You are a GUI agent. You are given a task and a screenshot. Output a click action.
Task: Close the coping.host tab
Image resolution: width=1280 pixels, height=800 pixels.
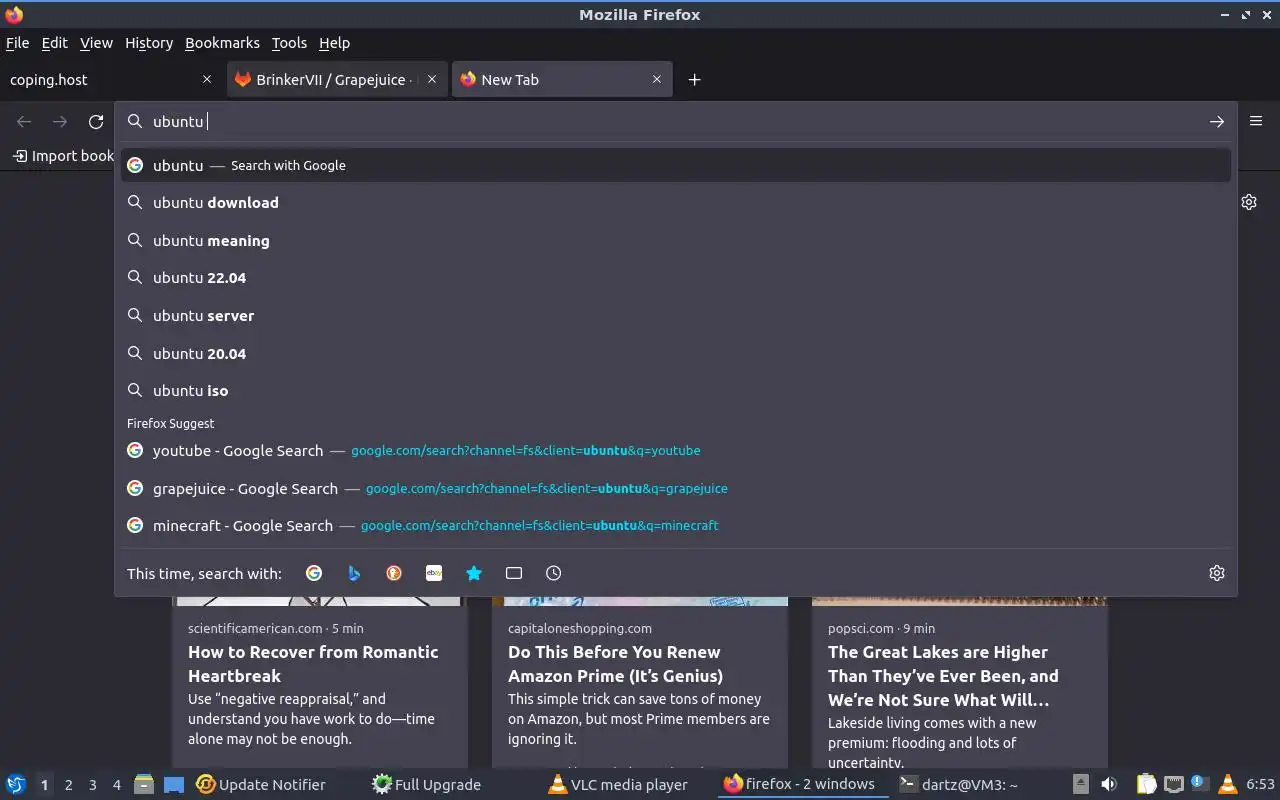(207, 79)
